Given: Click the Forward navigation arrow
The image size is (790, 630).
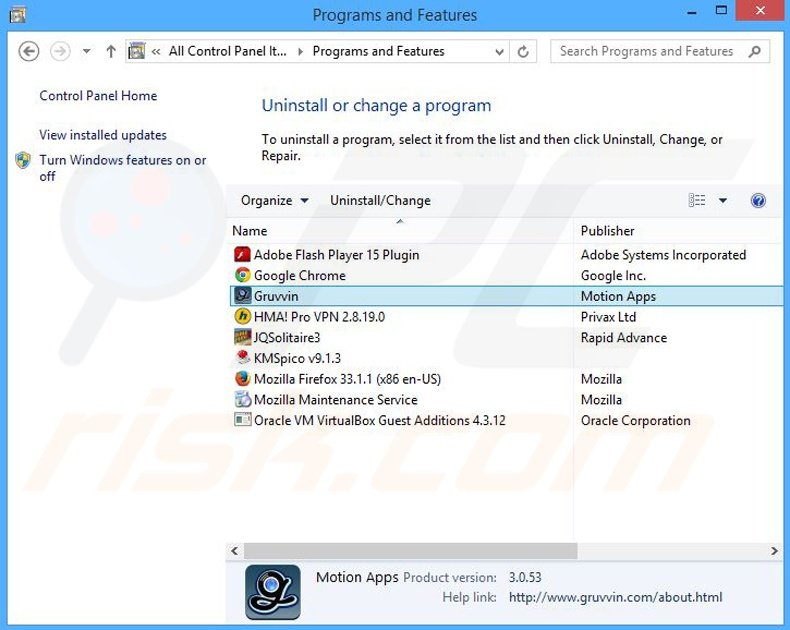Looking at the screenshot, I should click(60, 51).
